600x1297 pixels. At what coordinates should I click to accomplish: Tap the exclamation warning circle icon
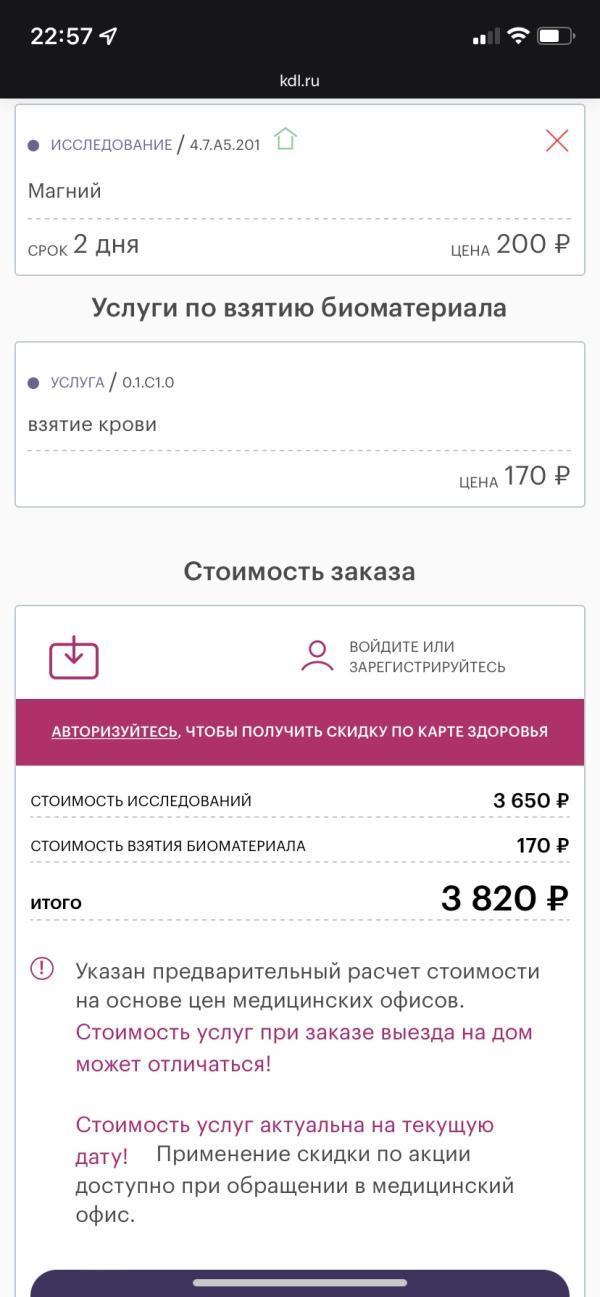[42, 969]
